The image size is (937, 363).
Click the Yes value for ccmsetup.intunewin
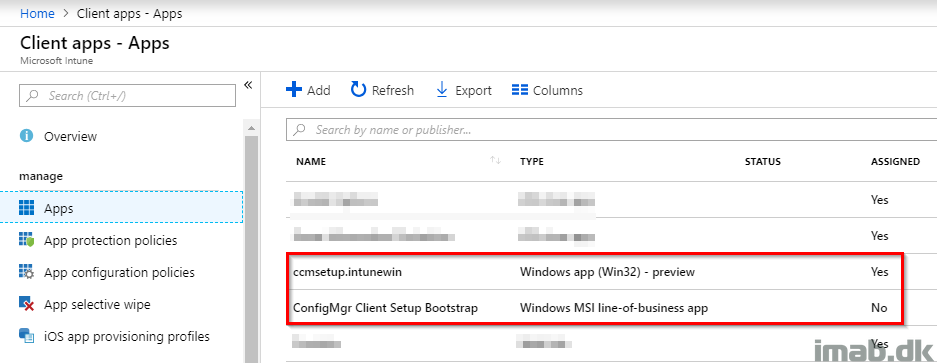(880, 272)
